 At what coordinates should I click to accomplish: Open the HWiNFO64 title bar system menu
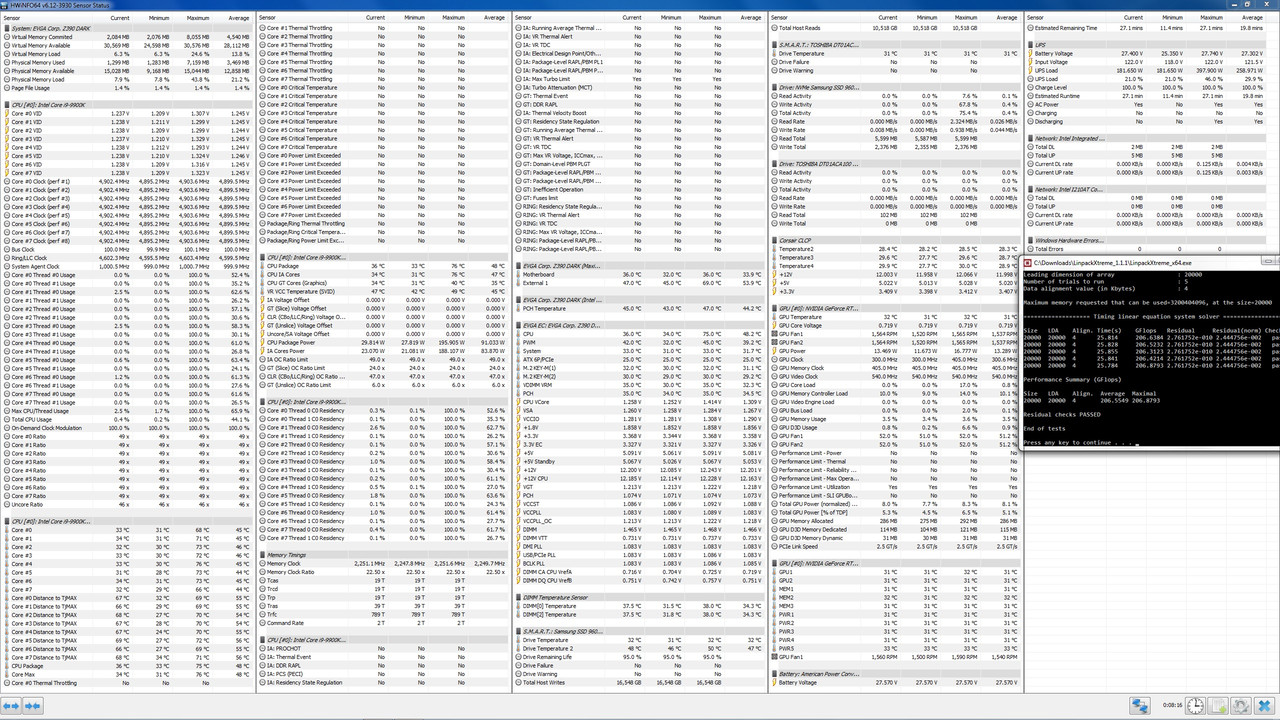coord(6,5)
